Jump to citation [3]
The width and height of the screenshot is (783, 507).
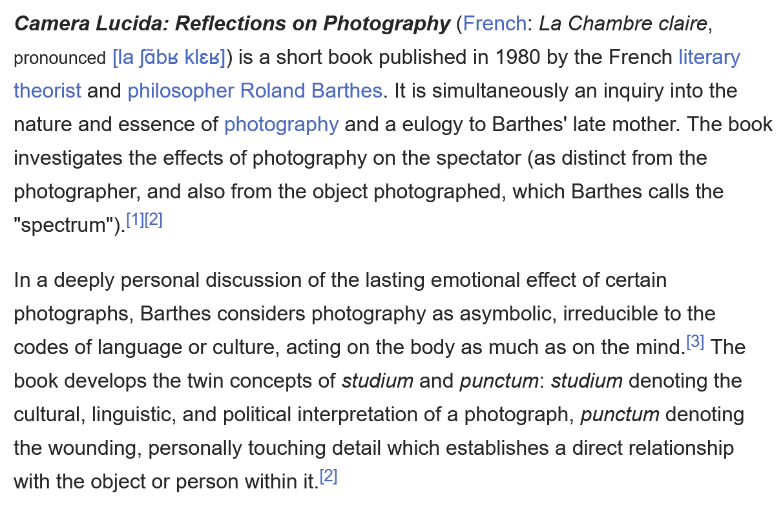(x=695, y=342)
